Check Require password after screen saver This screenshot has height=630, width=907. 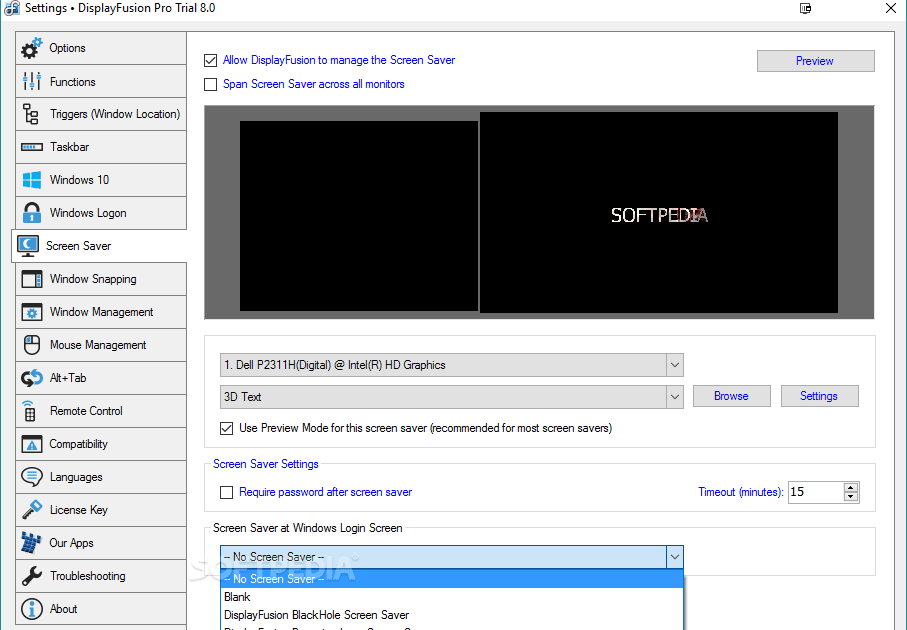pyautogui.click(x=227, y=492)
